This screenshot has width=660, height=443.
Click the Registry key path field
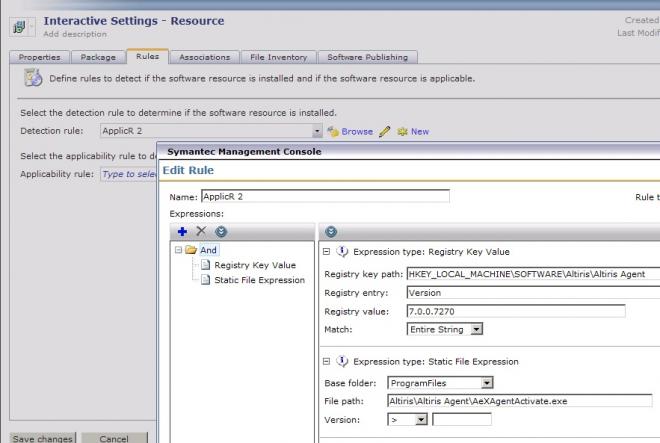tap(533, 274)
